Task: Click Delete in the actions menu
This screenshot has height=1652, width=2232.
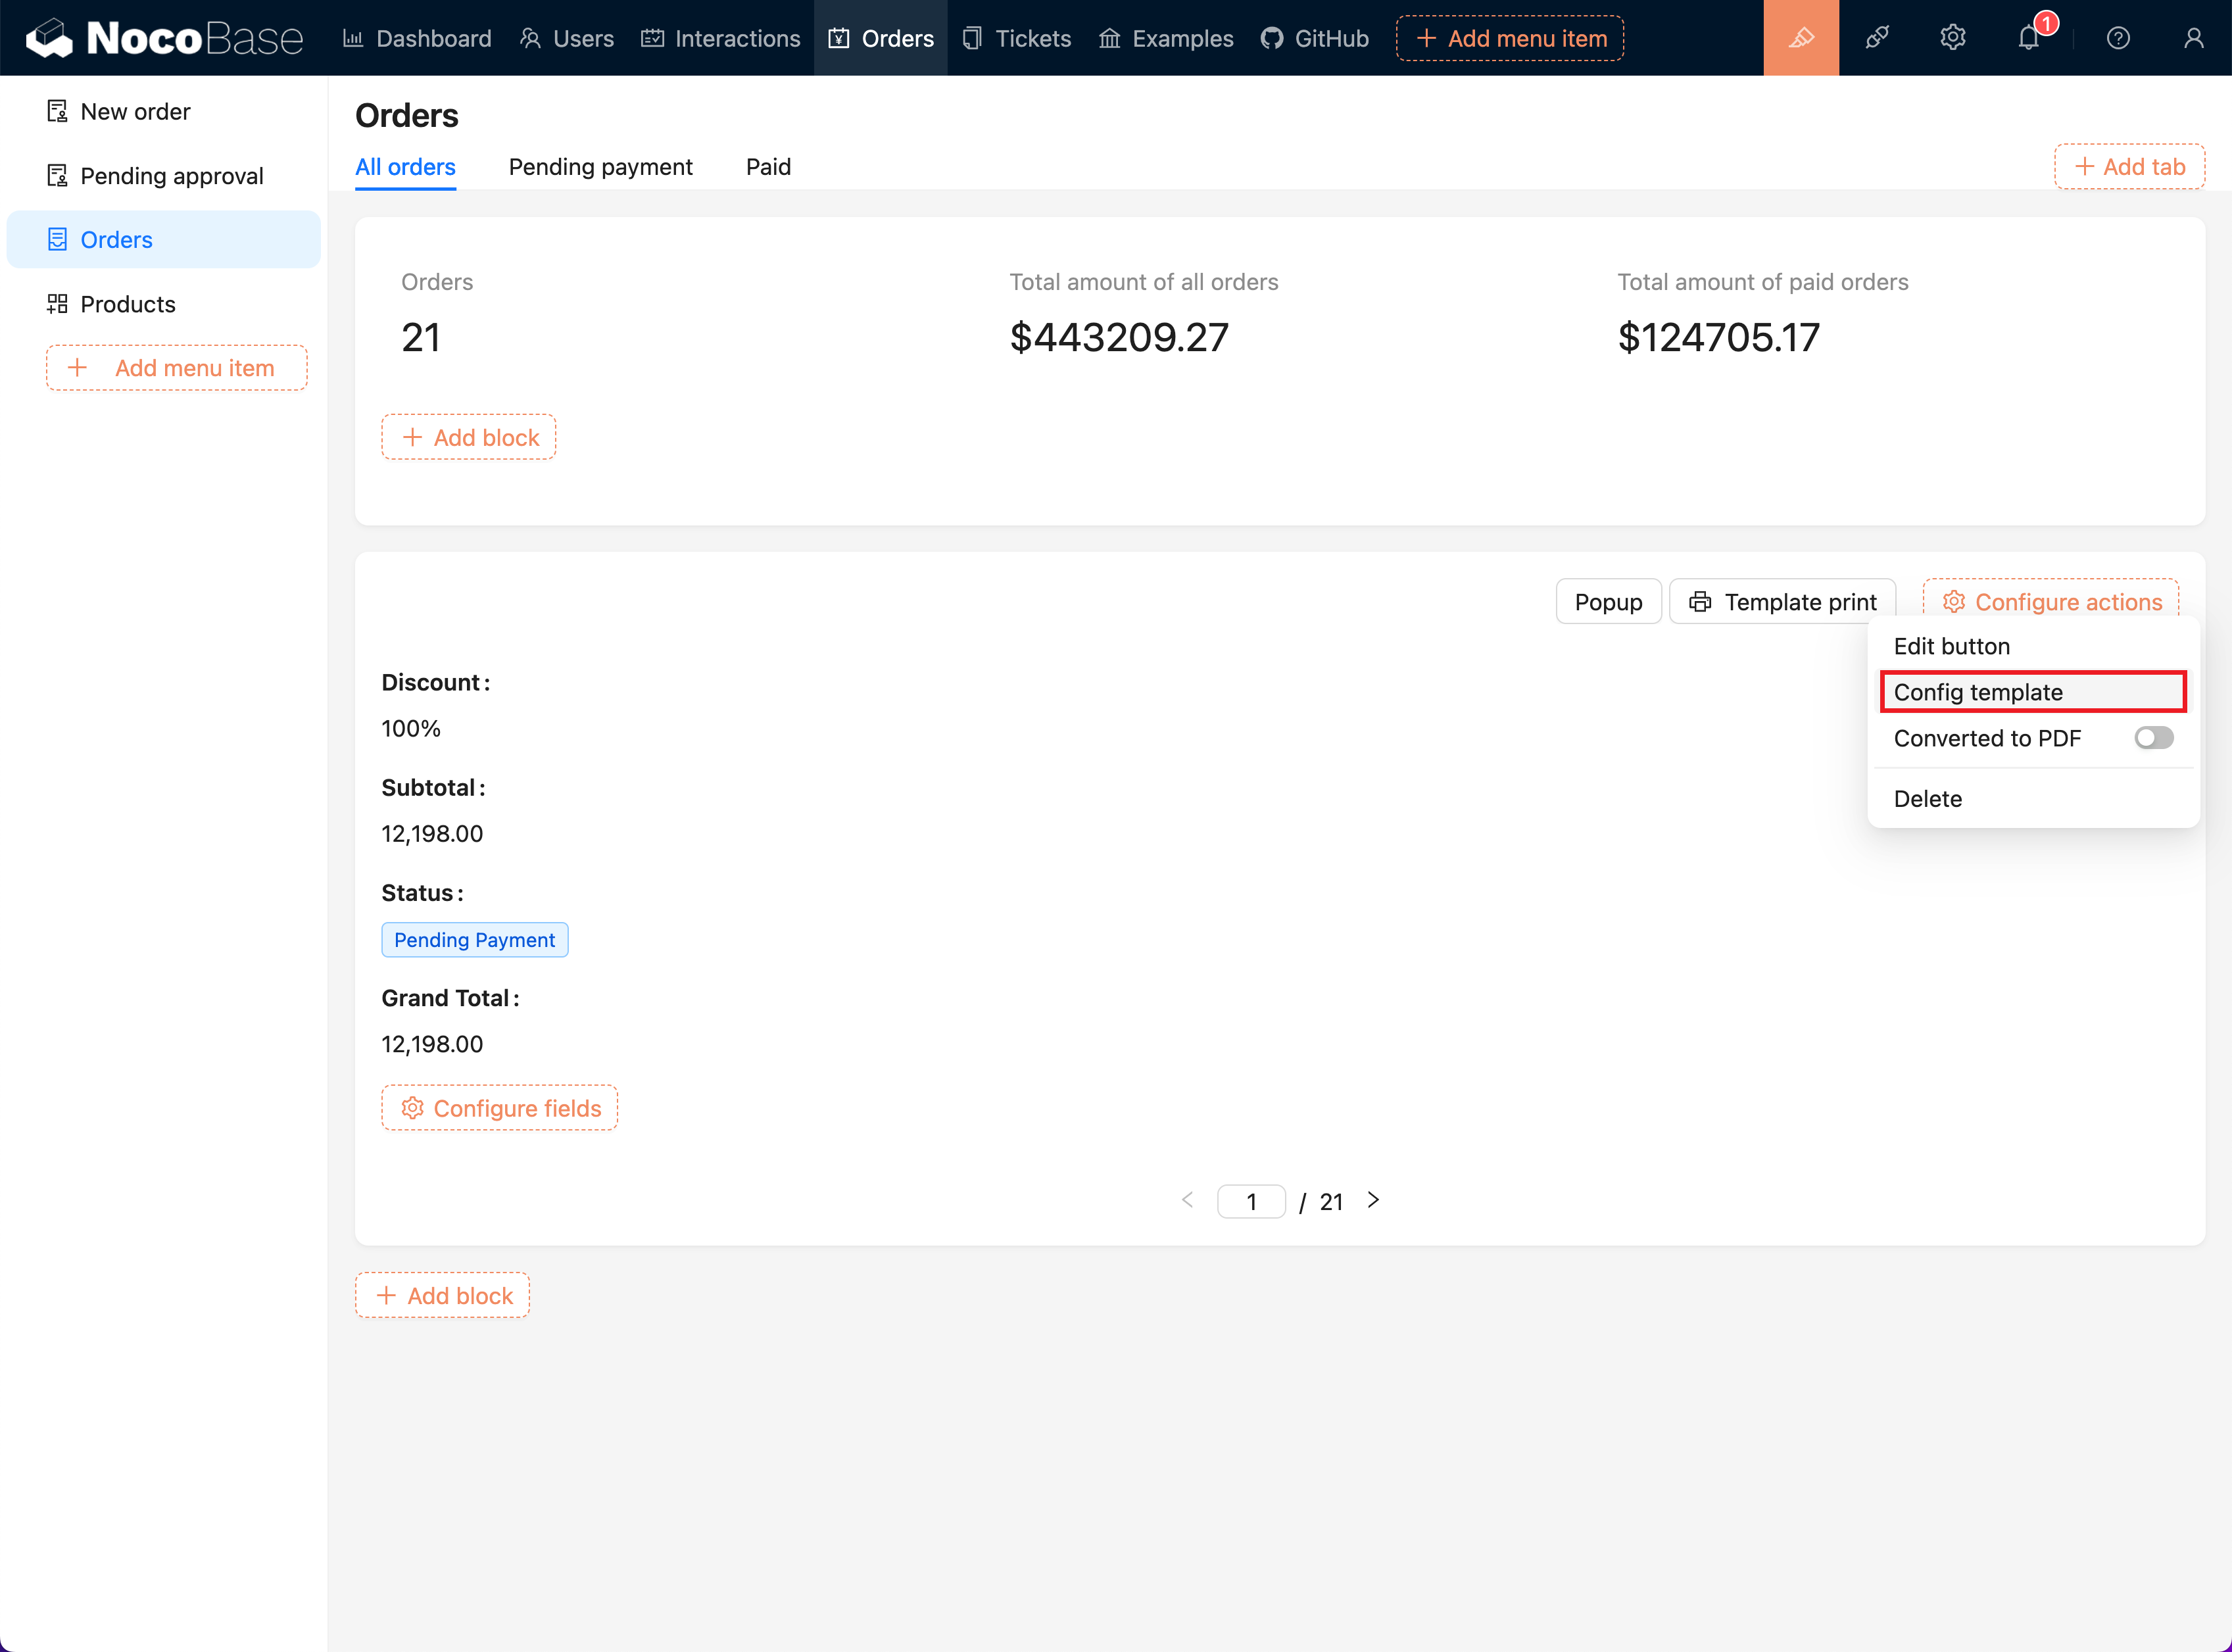Action: click(x=1927, y=798)
